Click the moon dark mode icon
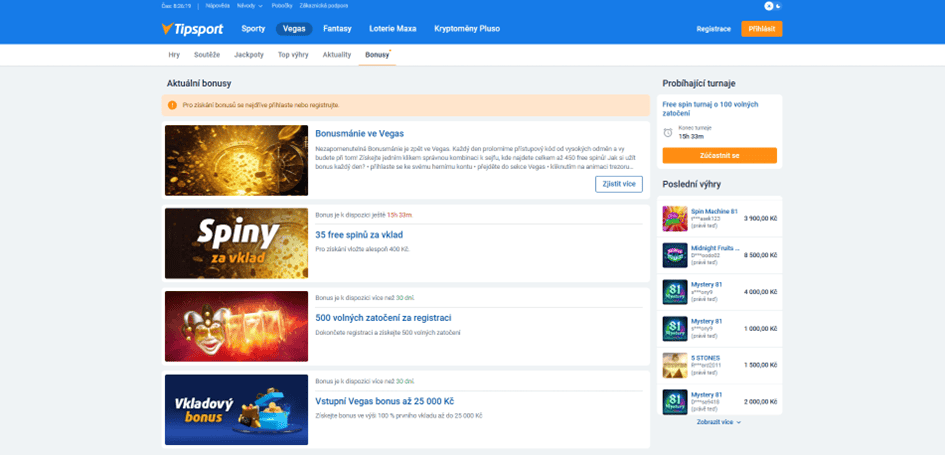This screenshot has height=455, width=945. coord(778,6)
